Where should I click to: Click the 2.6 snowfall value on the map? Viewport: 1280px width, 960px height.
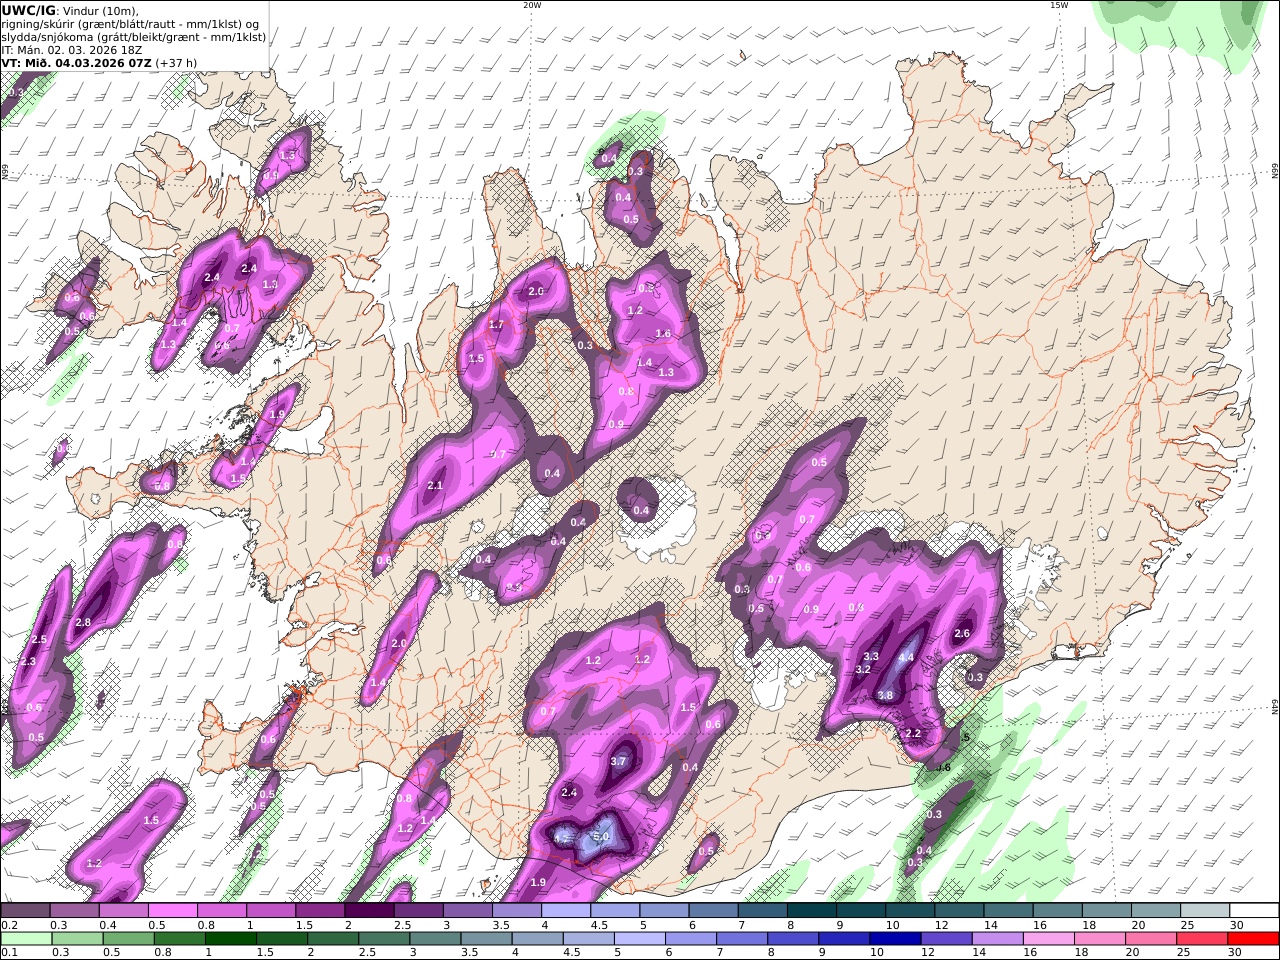click(962, 634)
